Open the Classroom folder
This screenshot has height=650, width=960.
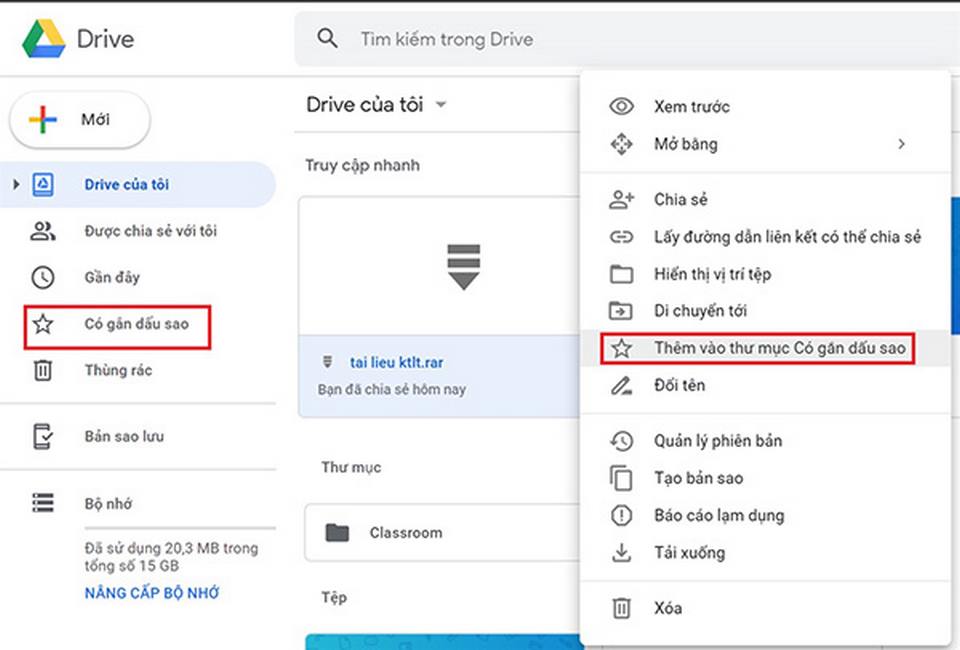(405, 533)
